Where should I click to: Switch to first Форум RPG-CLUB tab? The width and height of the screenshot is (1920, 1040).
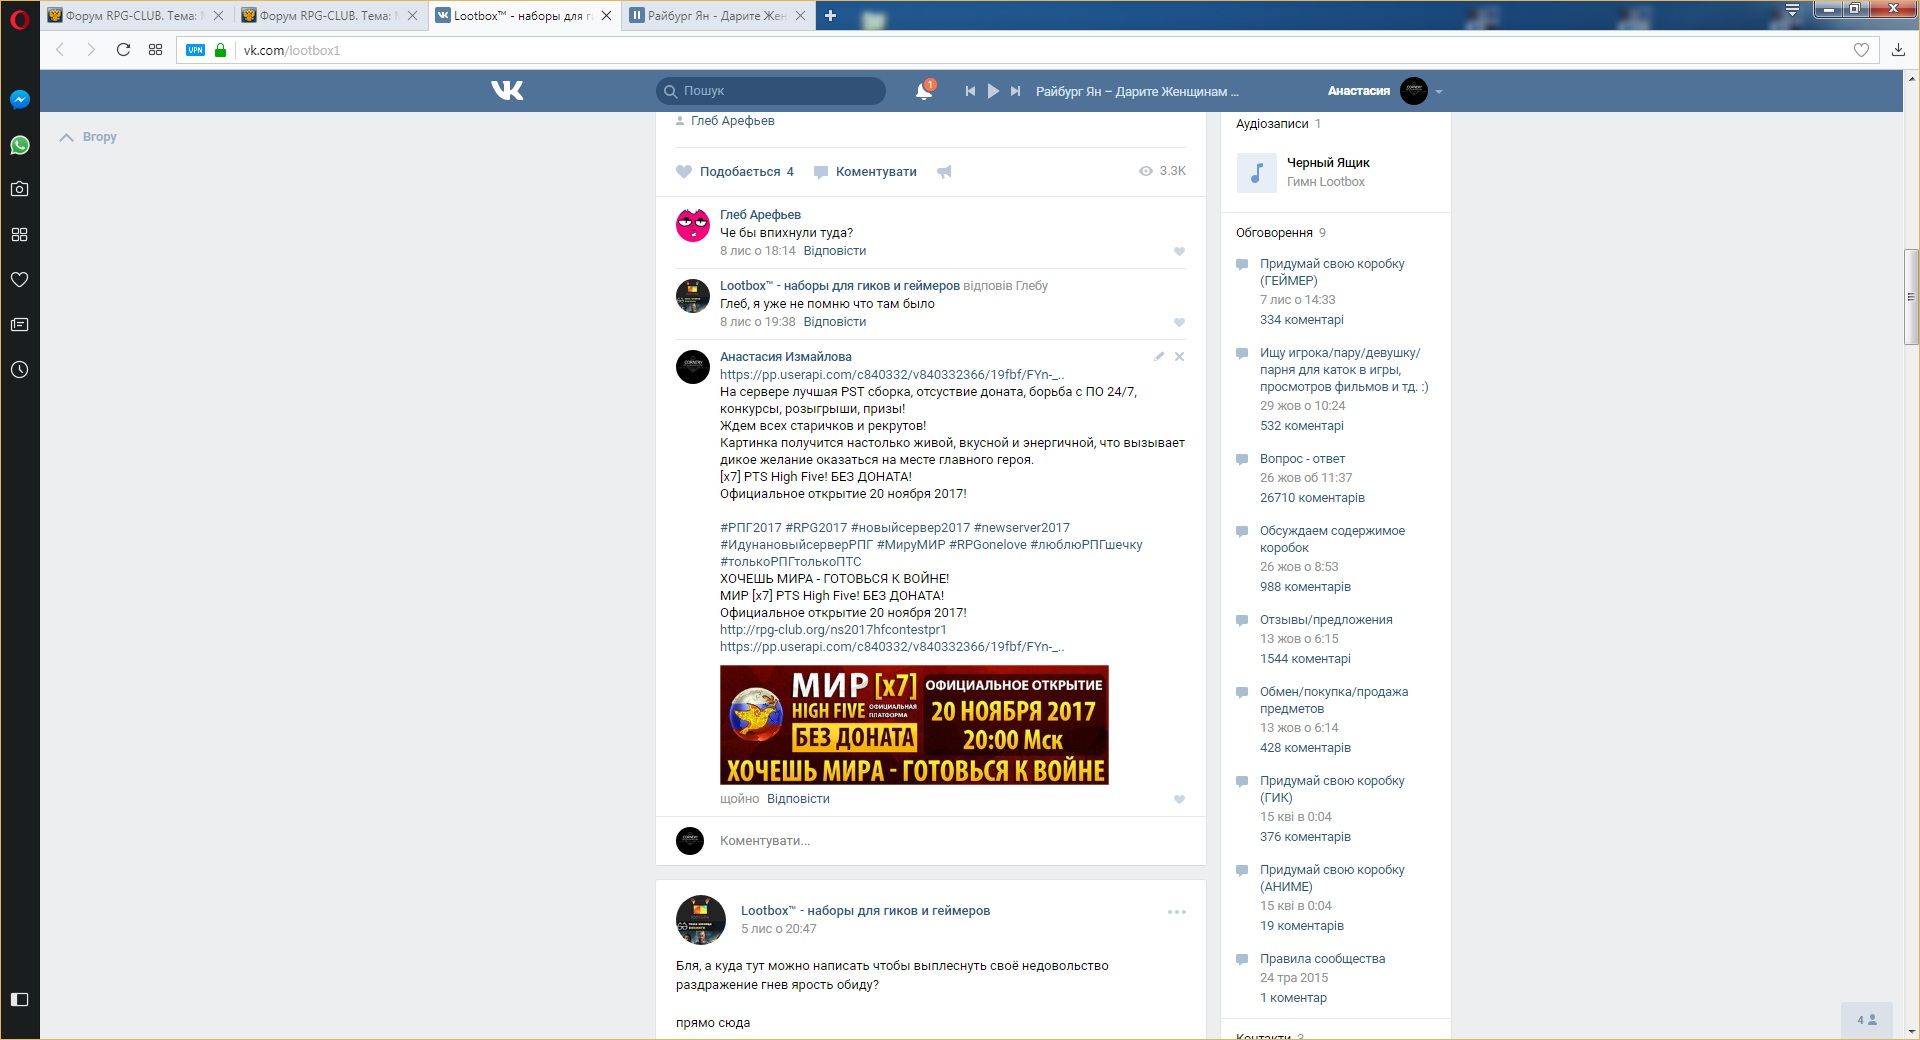(x=135, y=16)
